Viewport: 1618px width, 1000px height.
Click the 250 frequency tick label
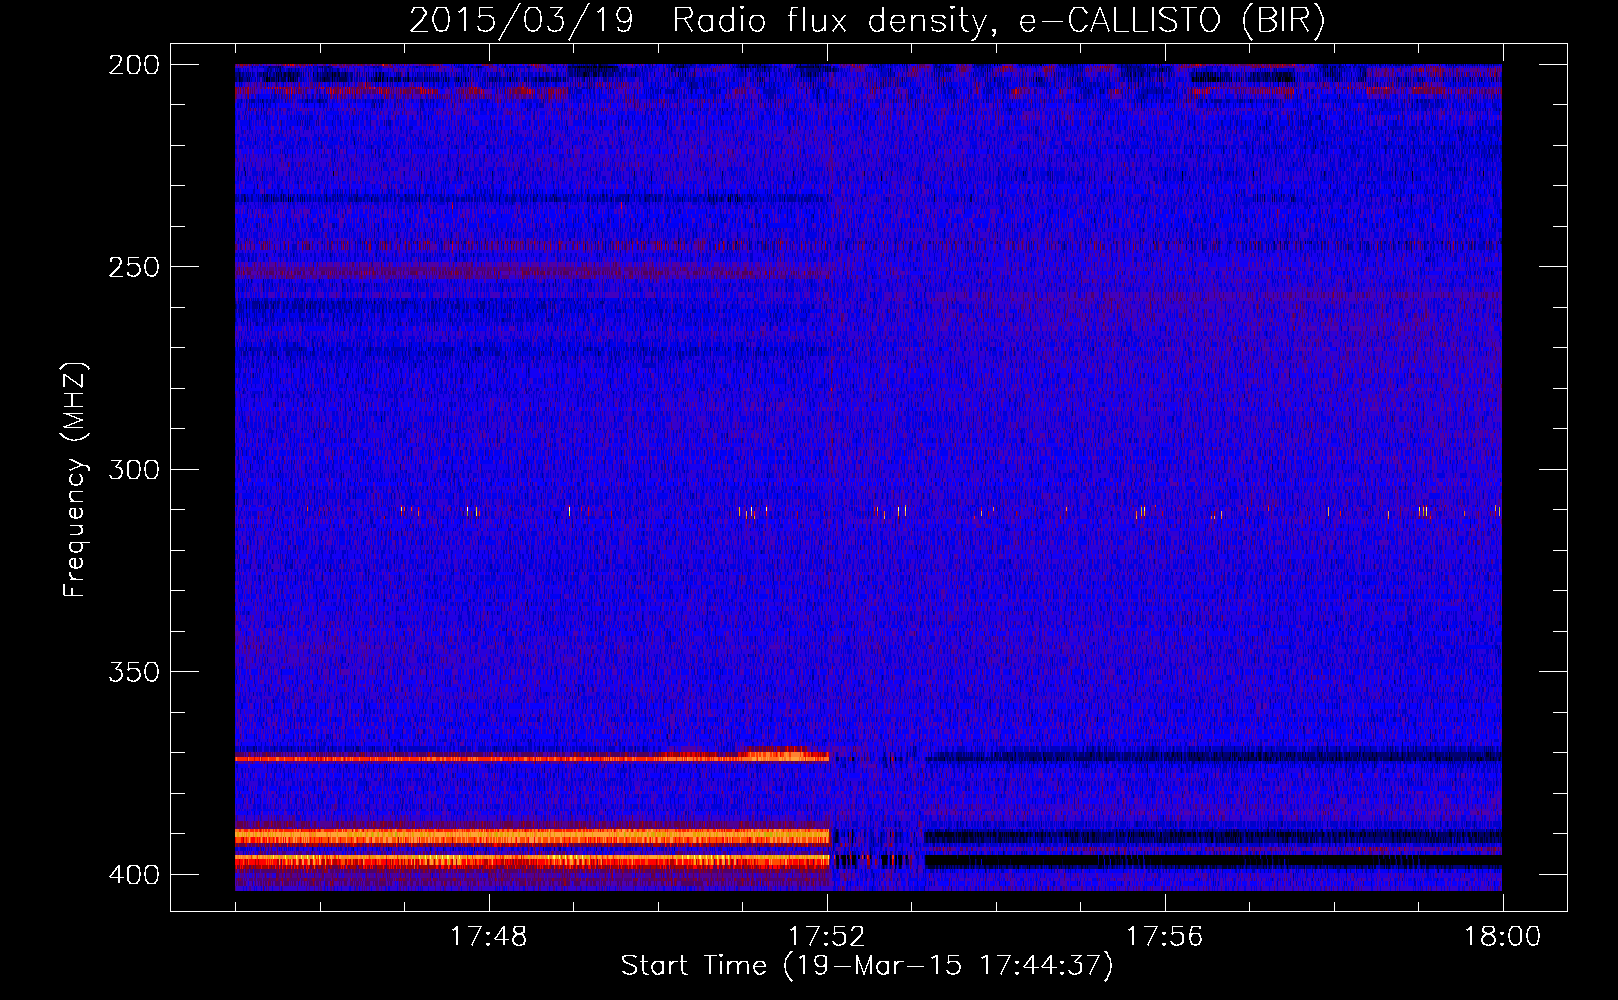134,267
